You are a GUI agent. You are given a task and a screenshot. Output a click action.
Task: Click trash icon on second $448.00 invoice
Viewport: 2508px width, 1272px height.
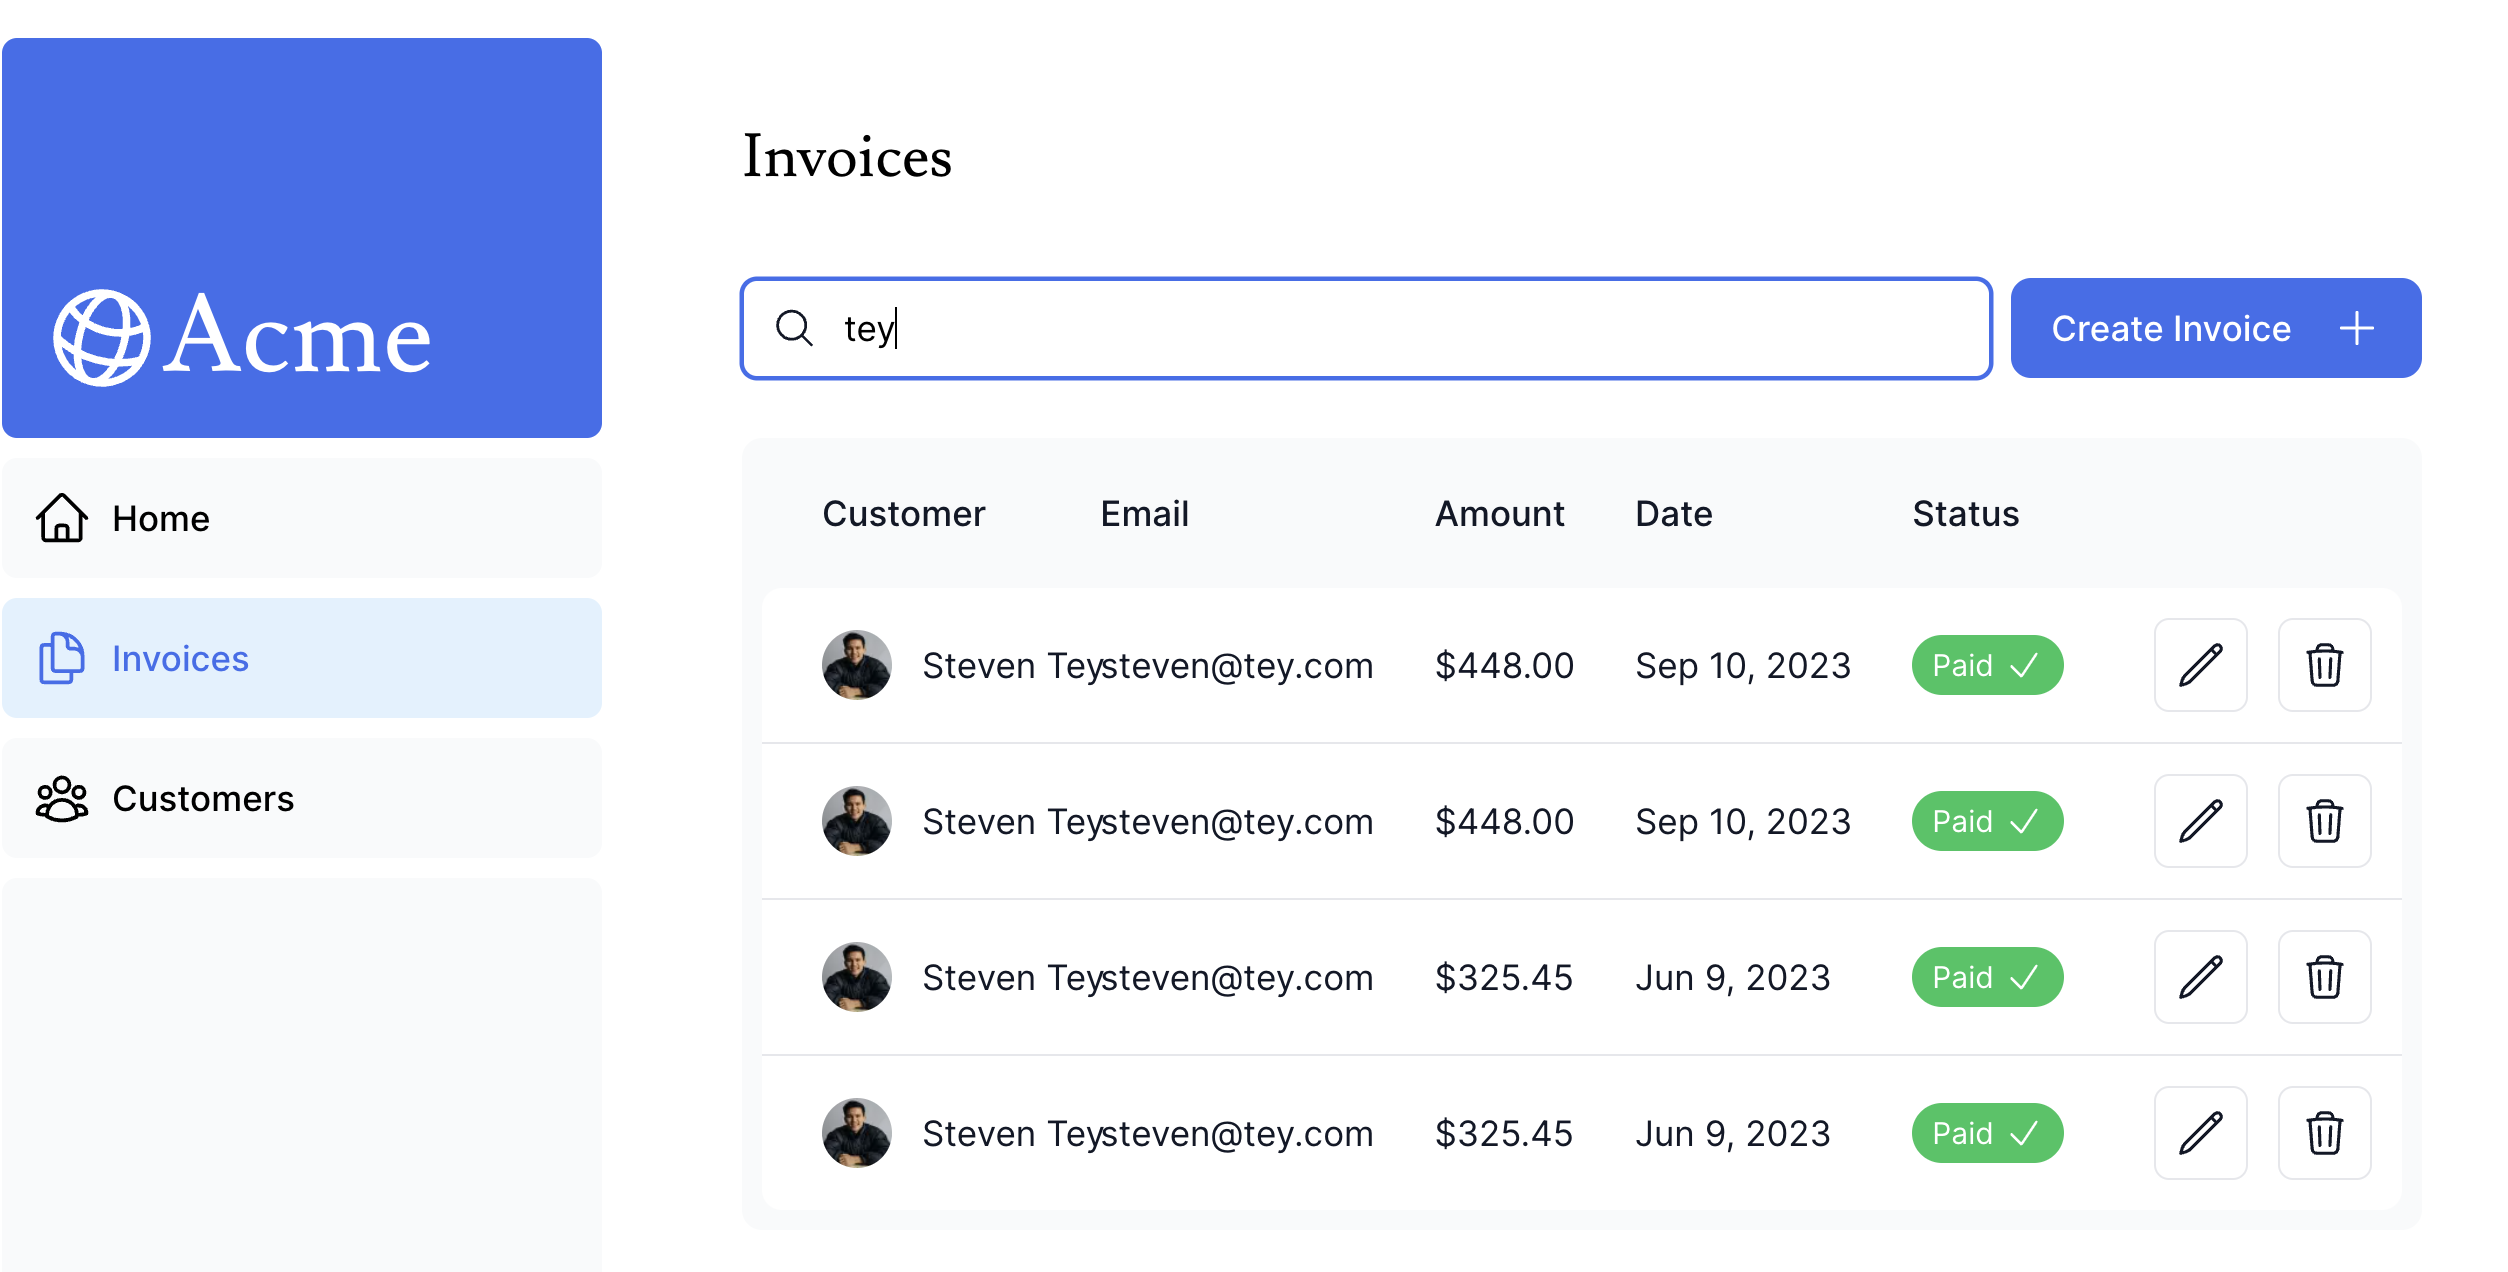[2324, 821]
